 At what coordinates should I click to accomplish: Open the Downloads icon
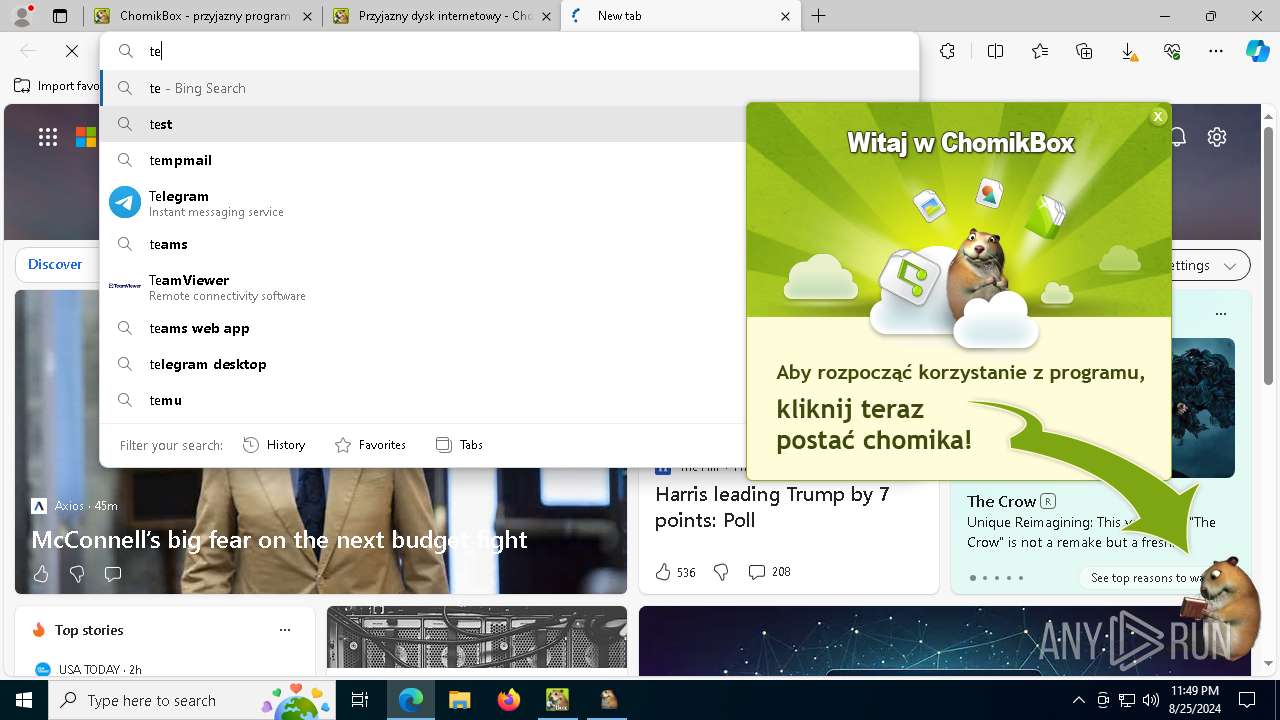(x=1128, y=51)
